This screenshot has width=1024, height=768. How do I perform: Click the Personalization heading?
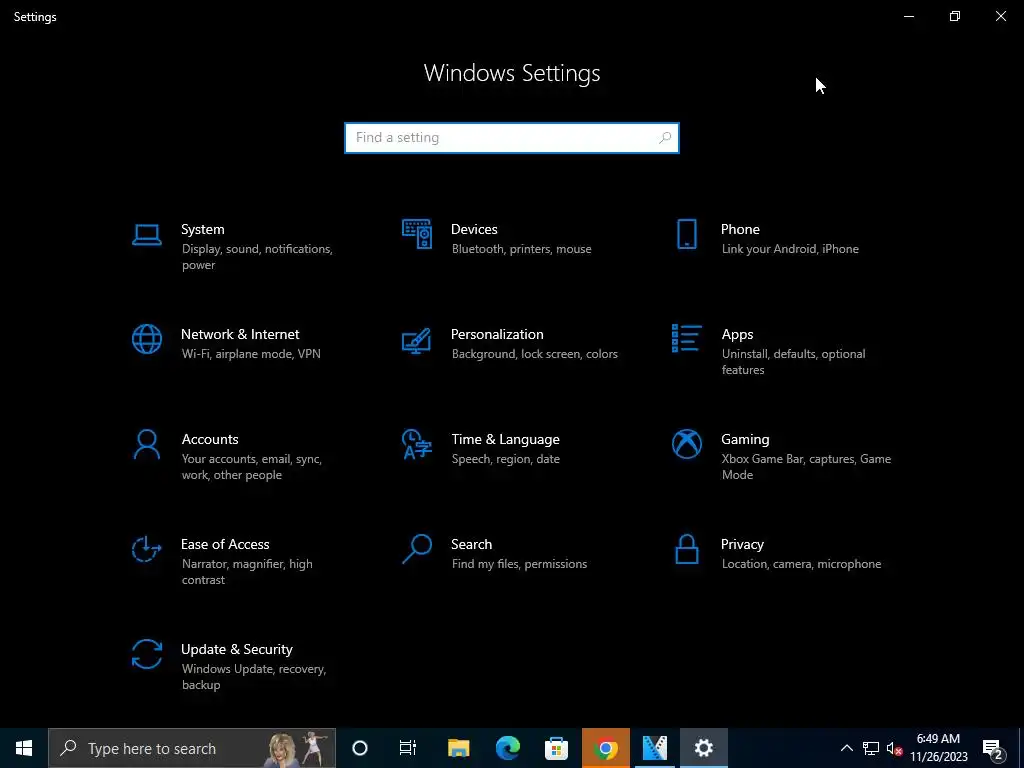497,334
